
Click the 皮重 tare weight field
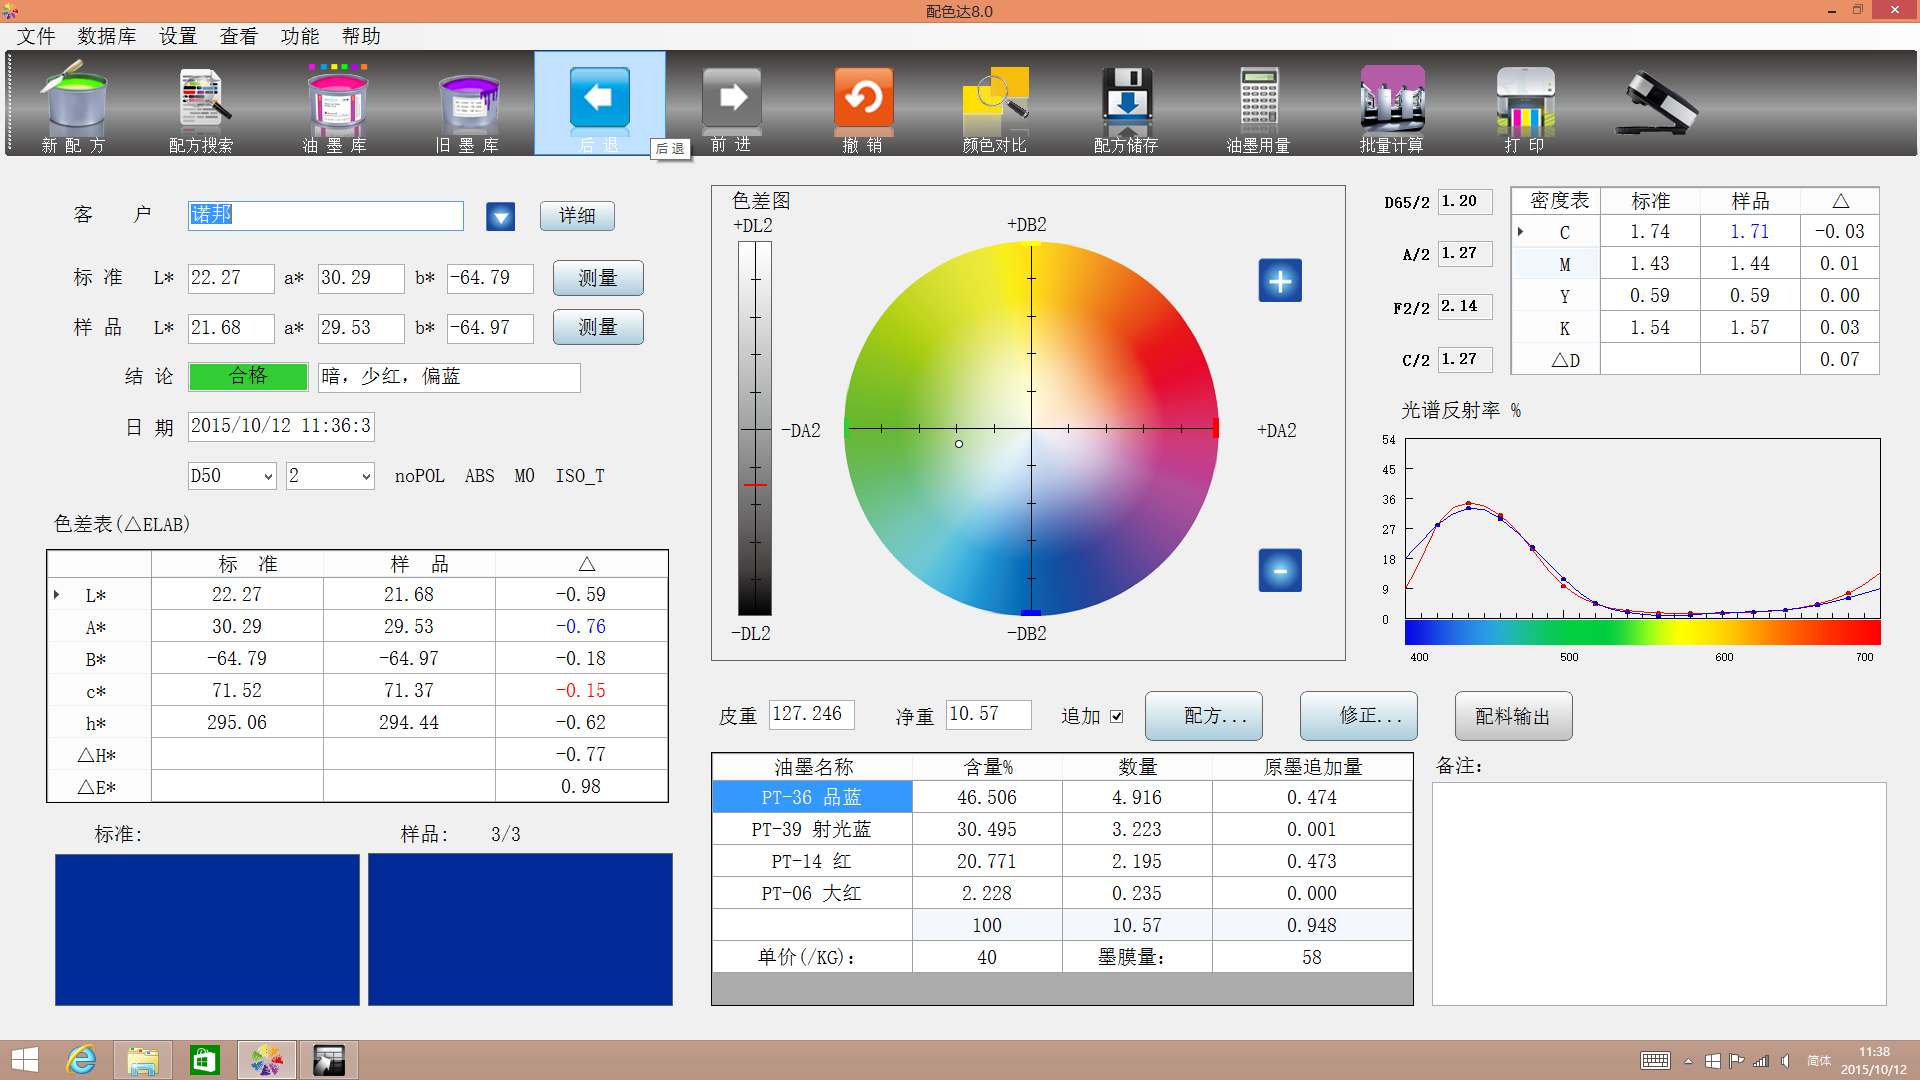pos(812,714)
